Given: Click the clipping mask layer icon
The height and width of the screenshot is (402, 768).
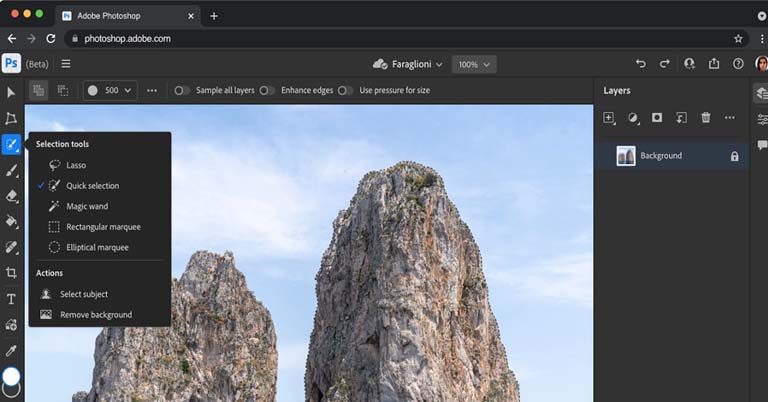Looking at the screenshot, I should 681,118.
